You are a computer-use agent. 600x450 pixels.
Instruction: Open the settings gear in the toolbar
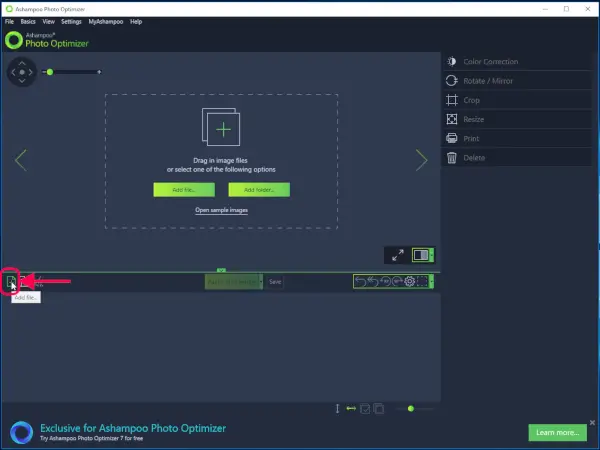(410, 282)
